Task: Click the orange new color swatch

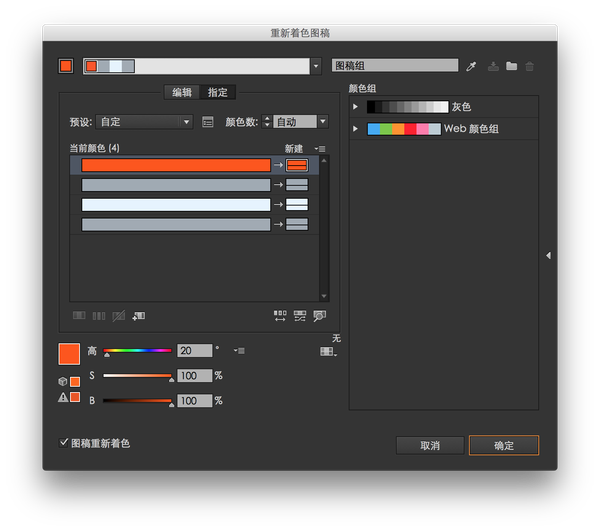Action: [297, 165]
